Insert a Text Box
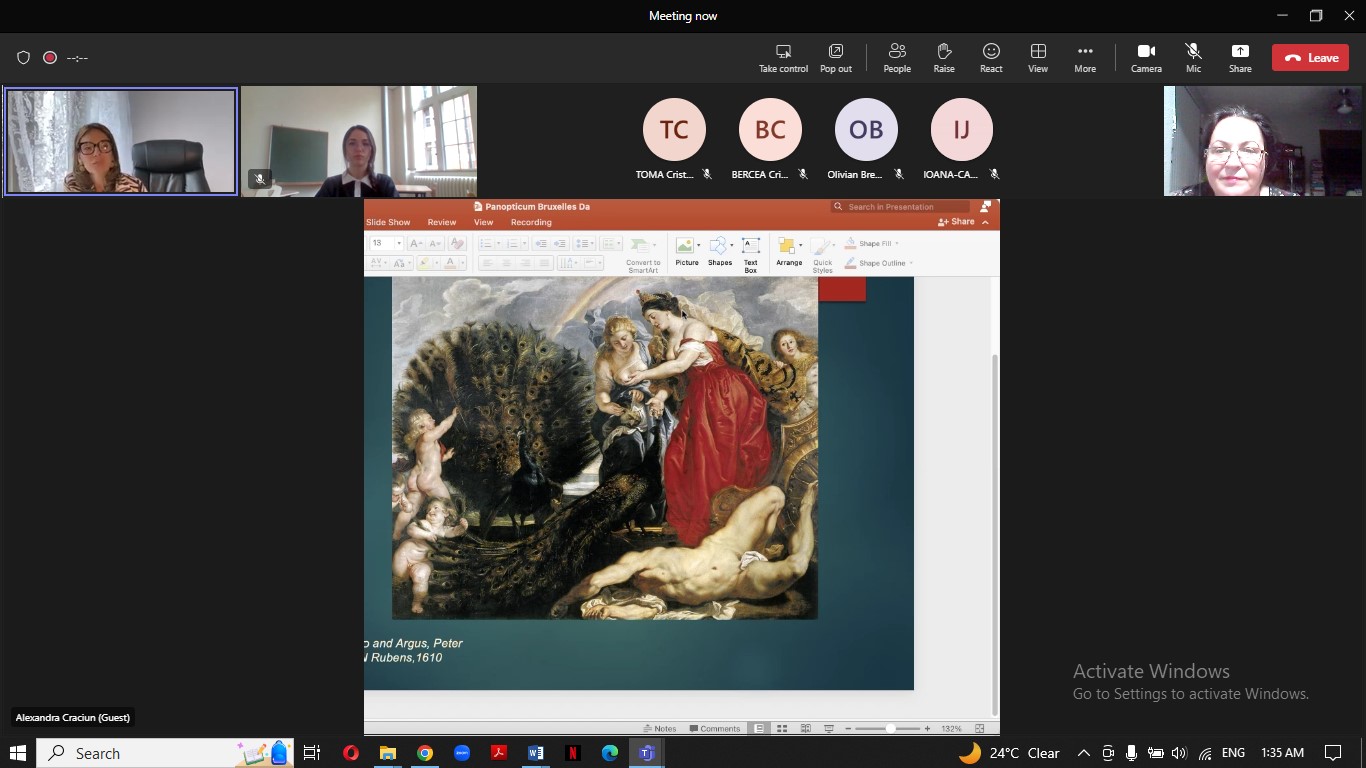 pos(751,255)
